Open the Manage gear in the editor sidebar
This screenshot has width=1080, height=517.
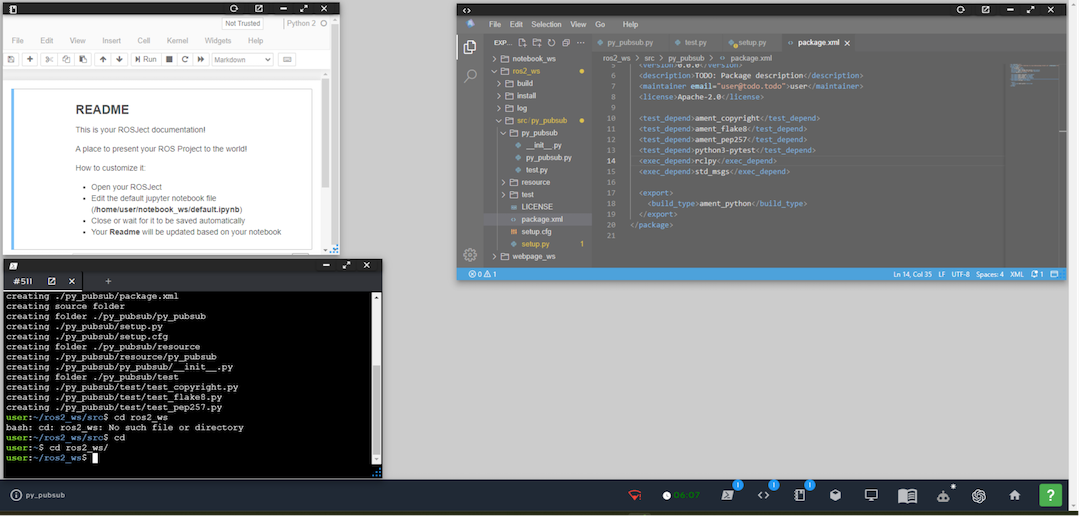tap(470, 255)
